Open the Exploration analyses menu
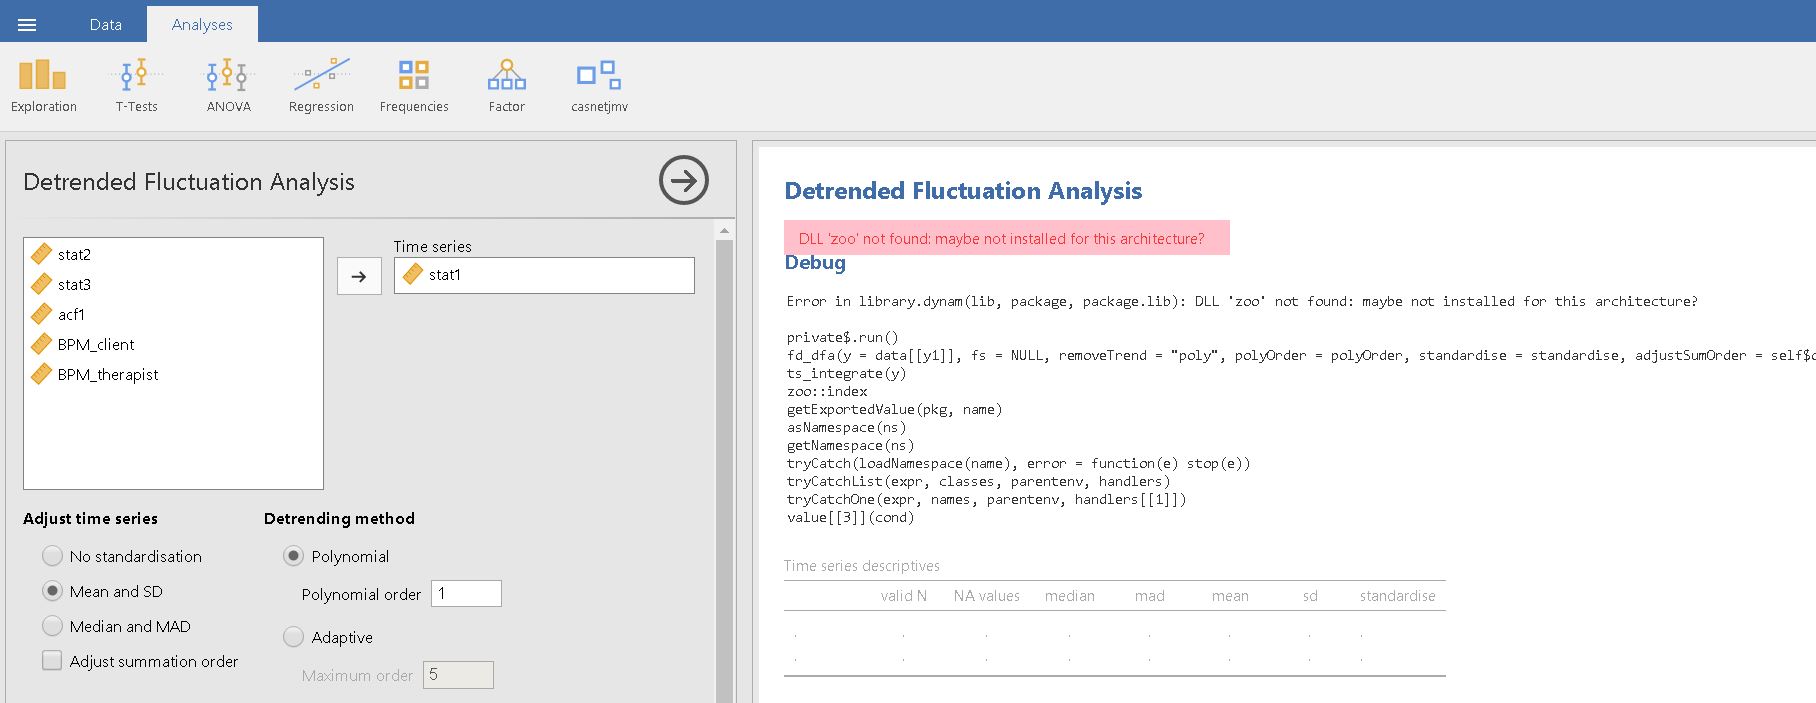This screenshot has height=703, width=1816. pos(43,85)
